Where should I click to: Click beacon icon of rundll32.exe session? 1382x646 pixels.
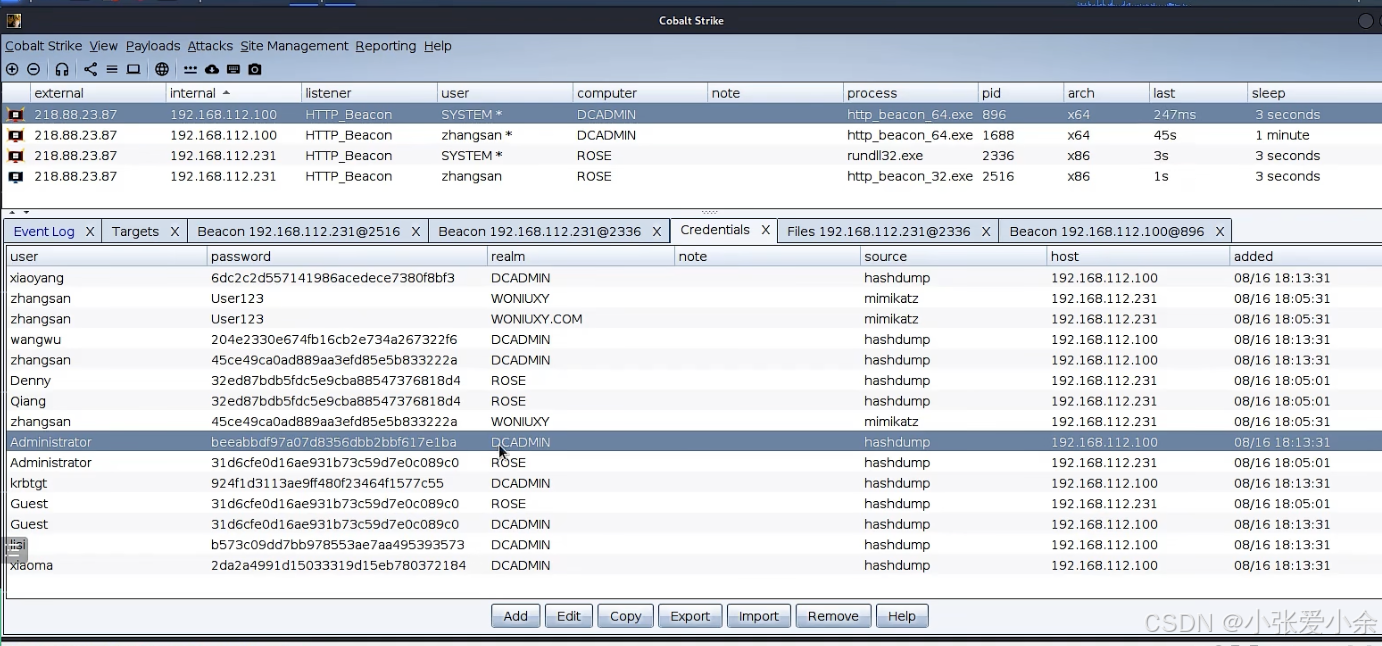pos(15,156)
